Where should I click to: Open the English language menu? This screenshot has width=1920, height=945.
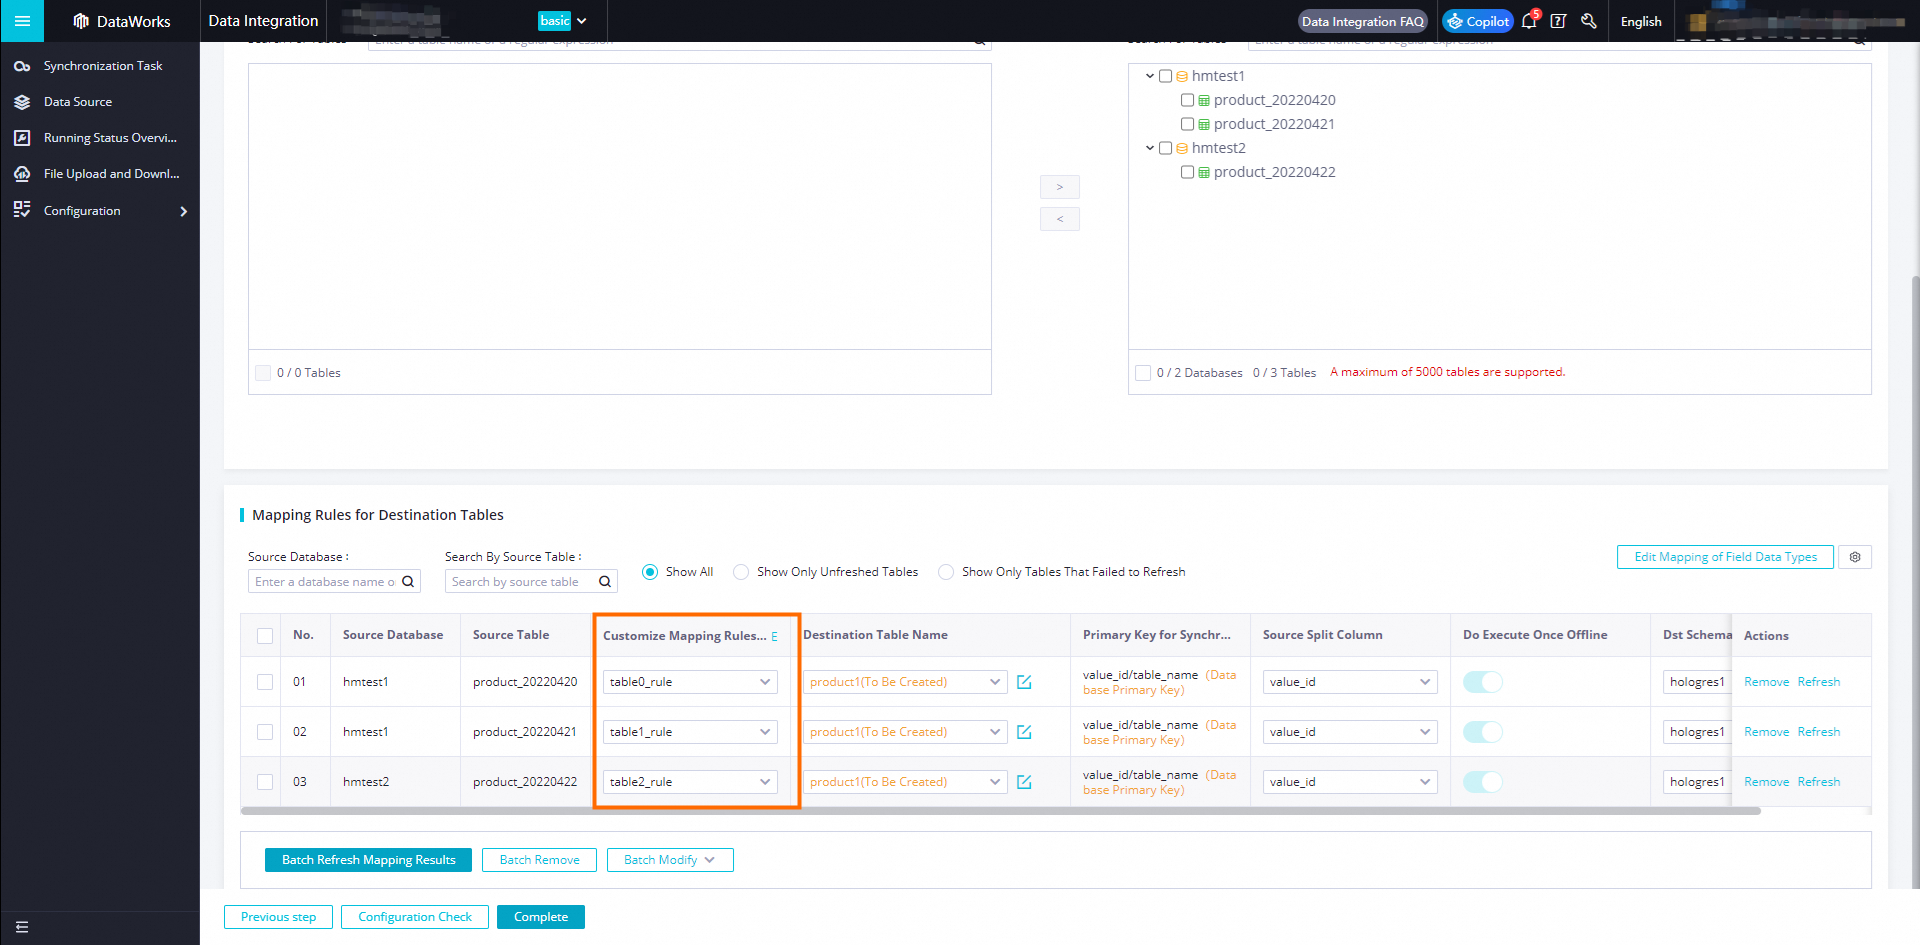pos(1641,21)
